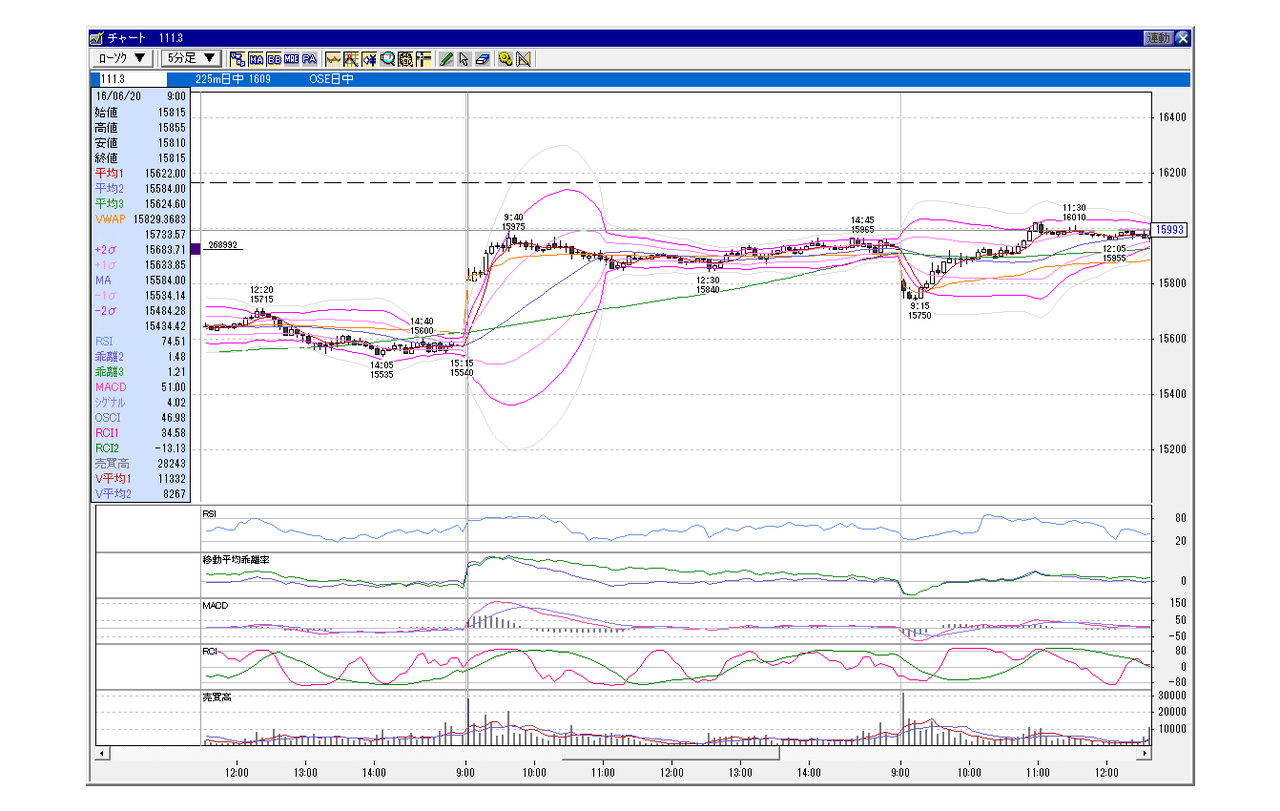The height and width of the screenshot is (811, 1280).
Task: Click the left scrollbar arrow
Action: click(101, 752)
